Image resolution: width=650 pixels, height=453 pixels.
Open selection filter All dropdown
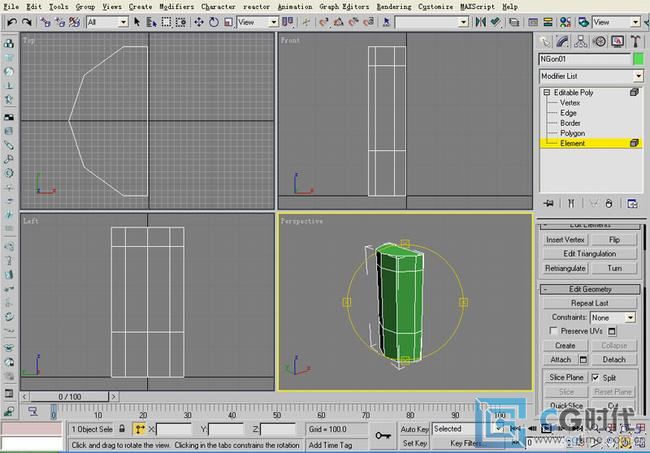[x=107, y=22]
